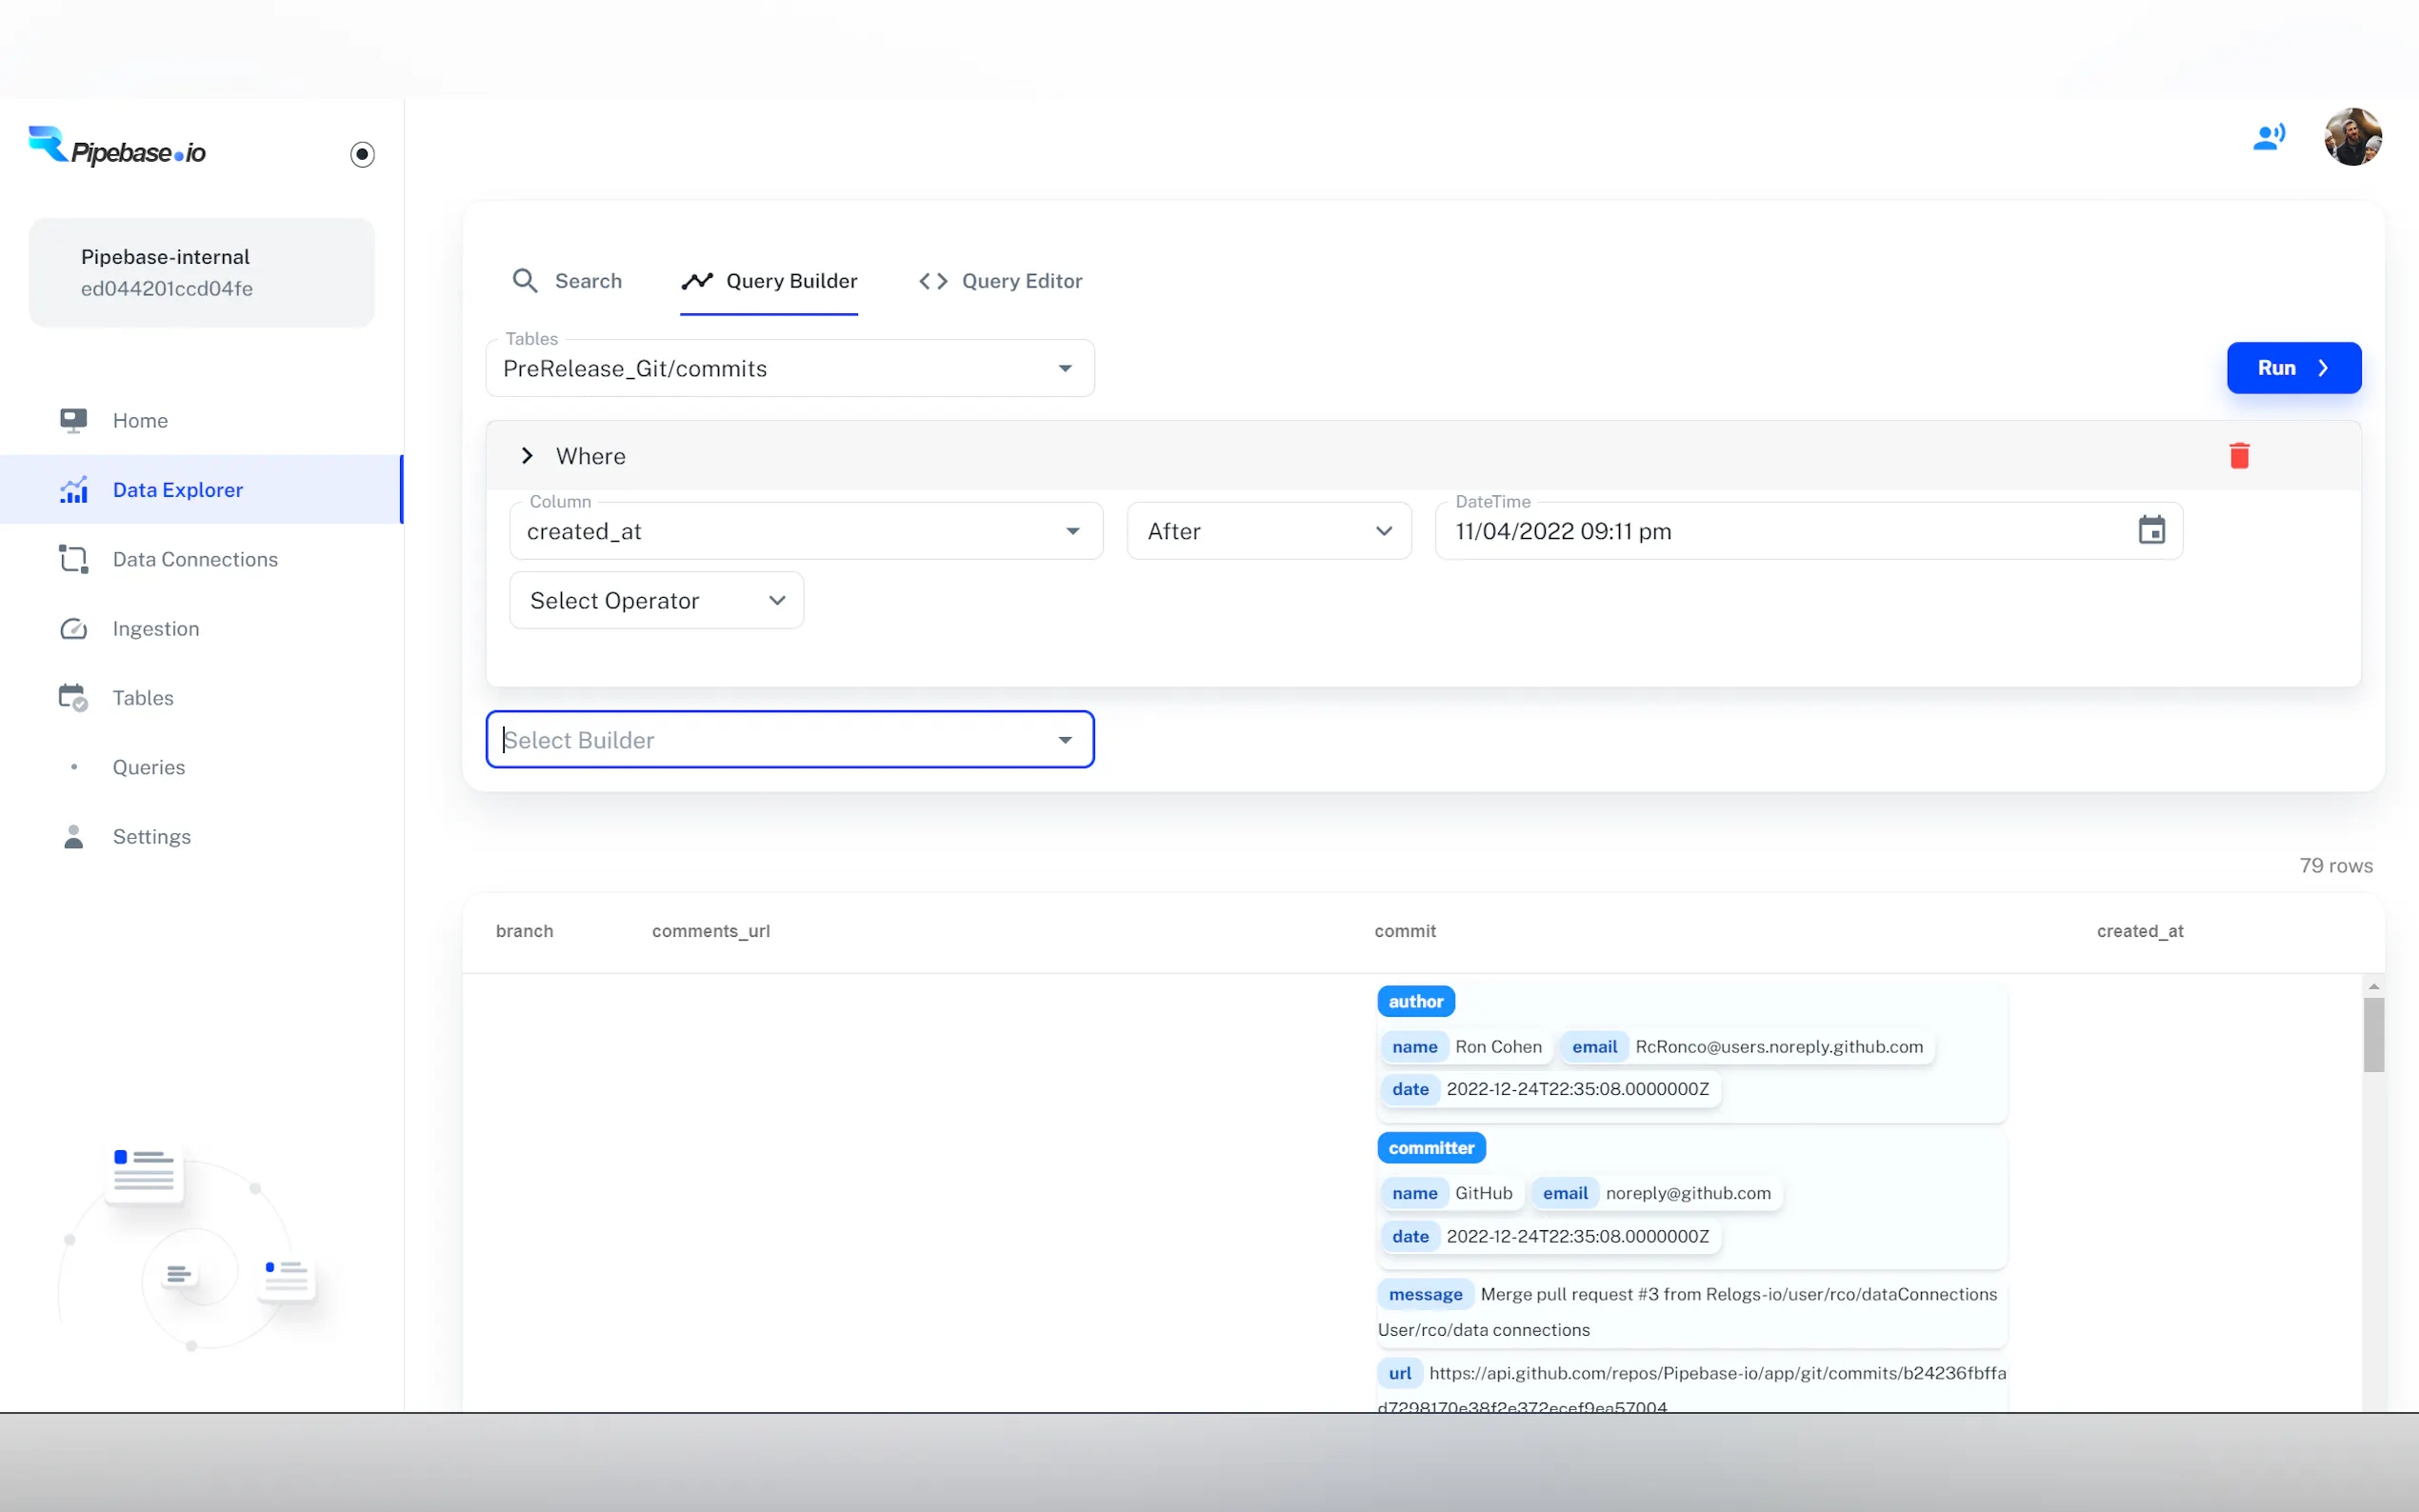This screenshot has height=1512, width=2419.
Task: Open the Select Operator dropdown
Action: click(656, 600)
